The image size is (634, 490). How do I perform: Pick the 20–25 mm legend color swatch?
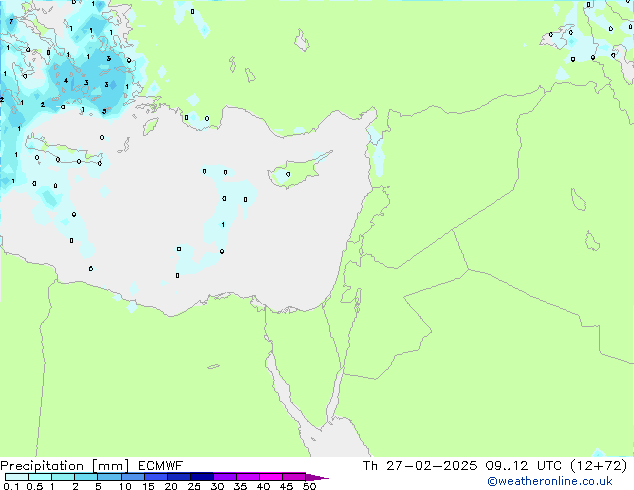pyautogui.click(x=179, y=477)
